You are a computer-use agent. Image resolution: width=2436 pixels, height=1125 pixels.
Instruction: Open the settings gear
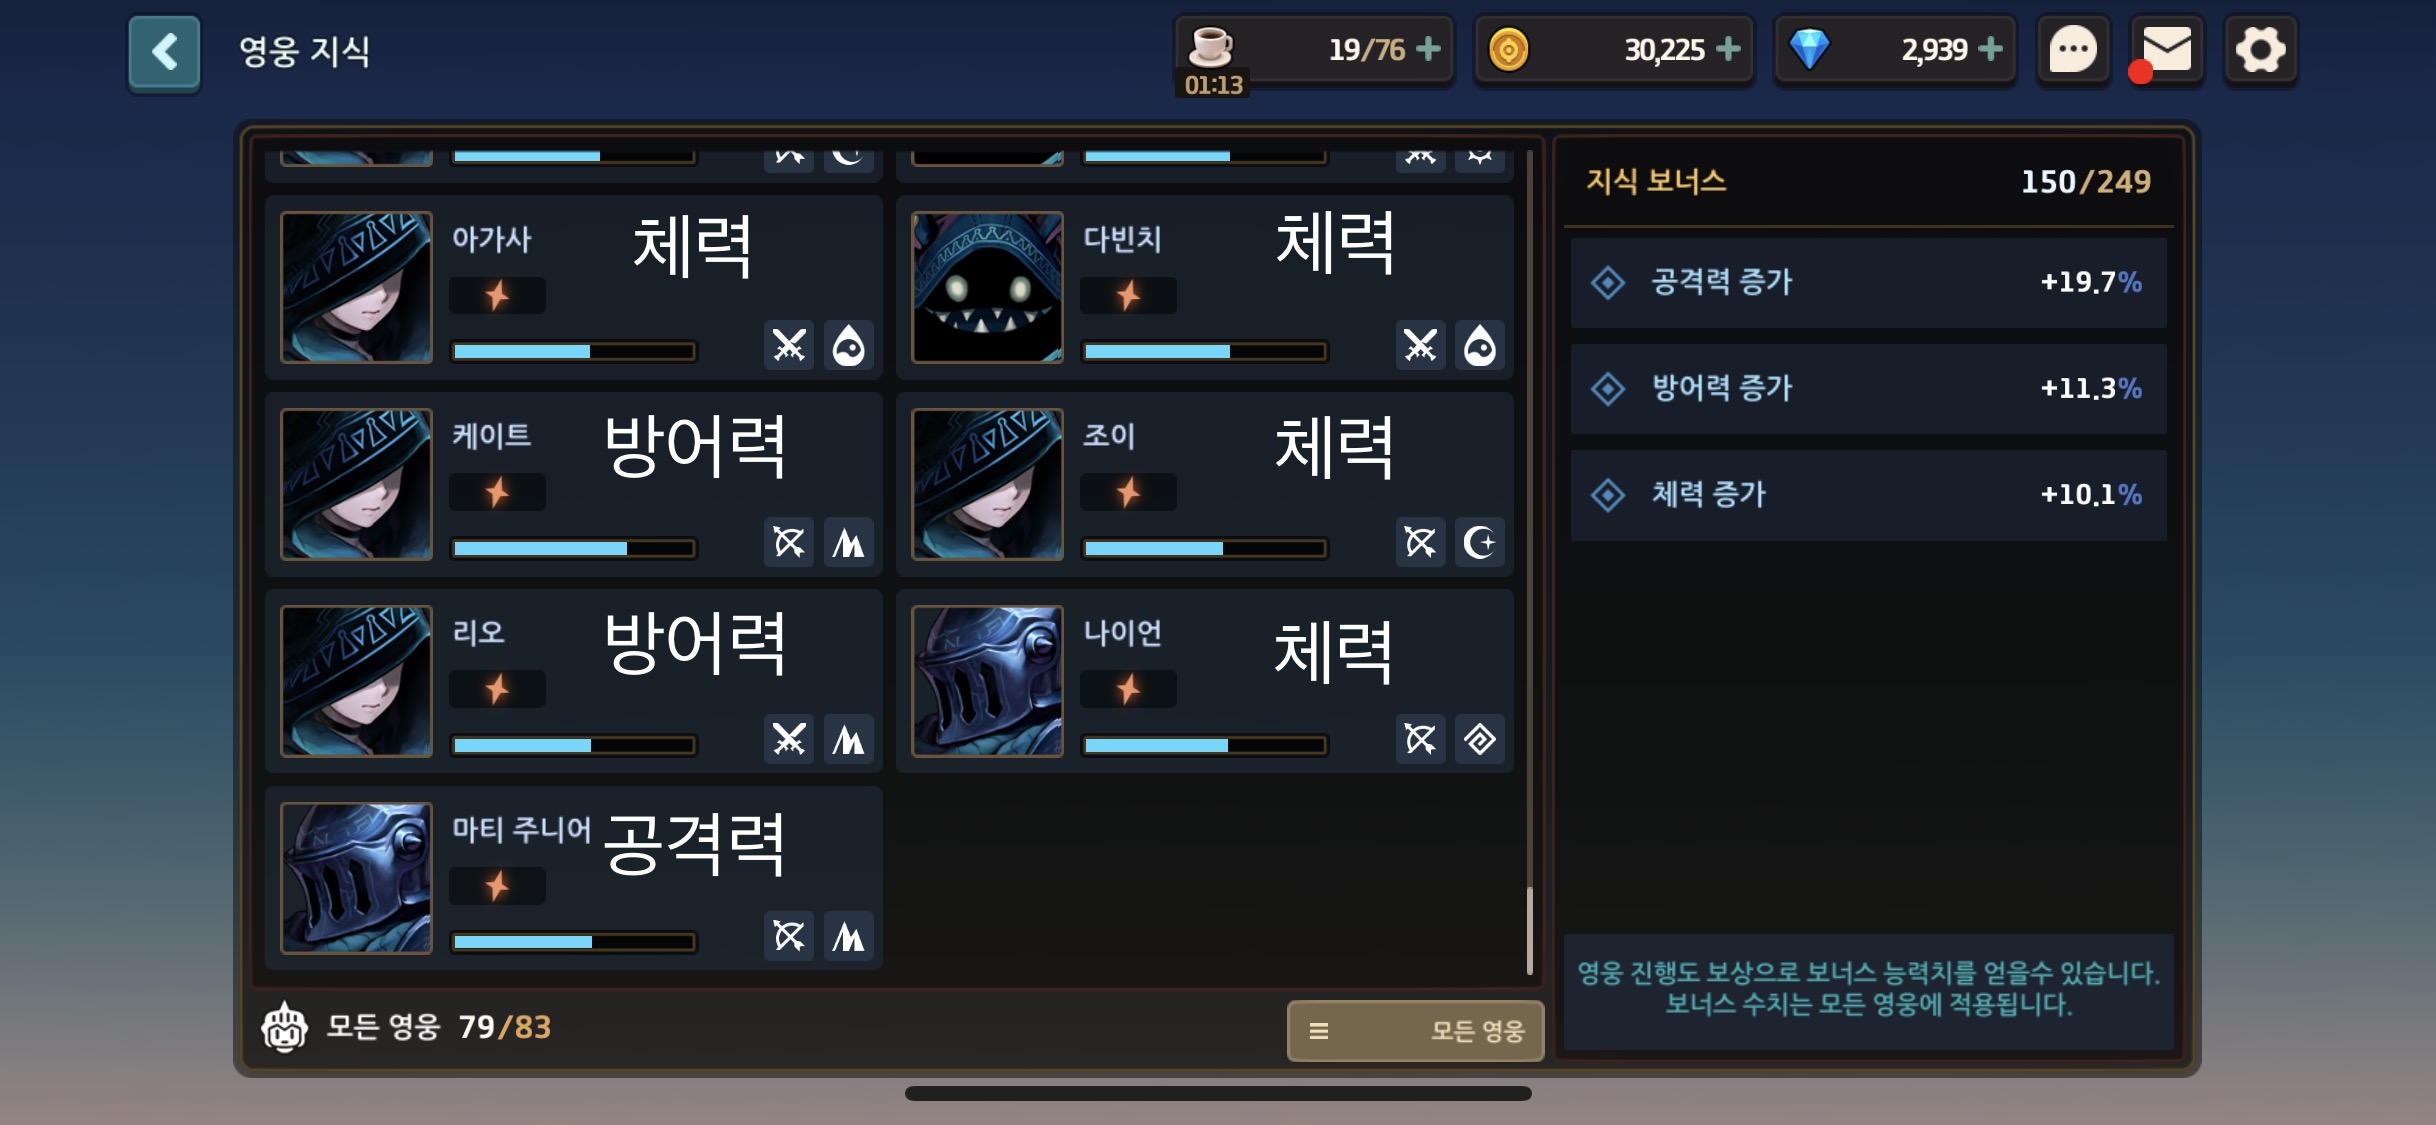(x=2260, y=50)
